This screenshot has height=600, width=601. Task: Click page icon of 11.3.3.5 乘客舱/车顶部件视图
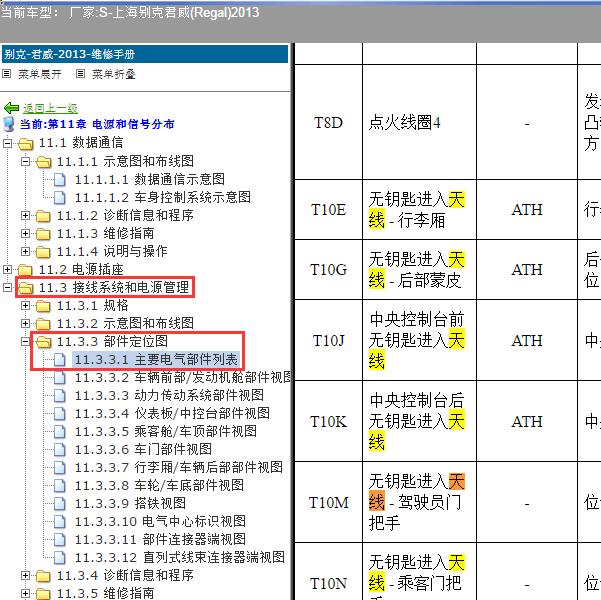[60, 432]
